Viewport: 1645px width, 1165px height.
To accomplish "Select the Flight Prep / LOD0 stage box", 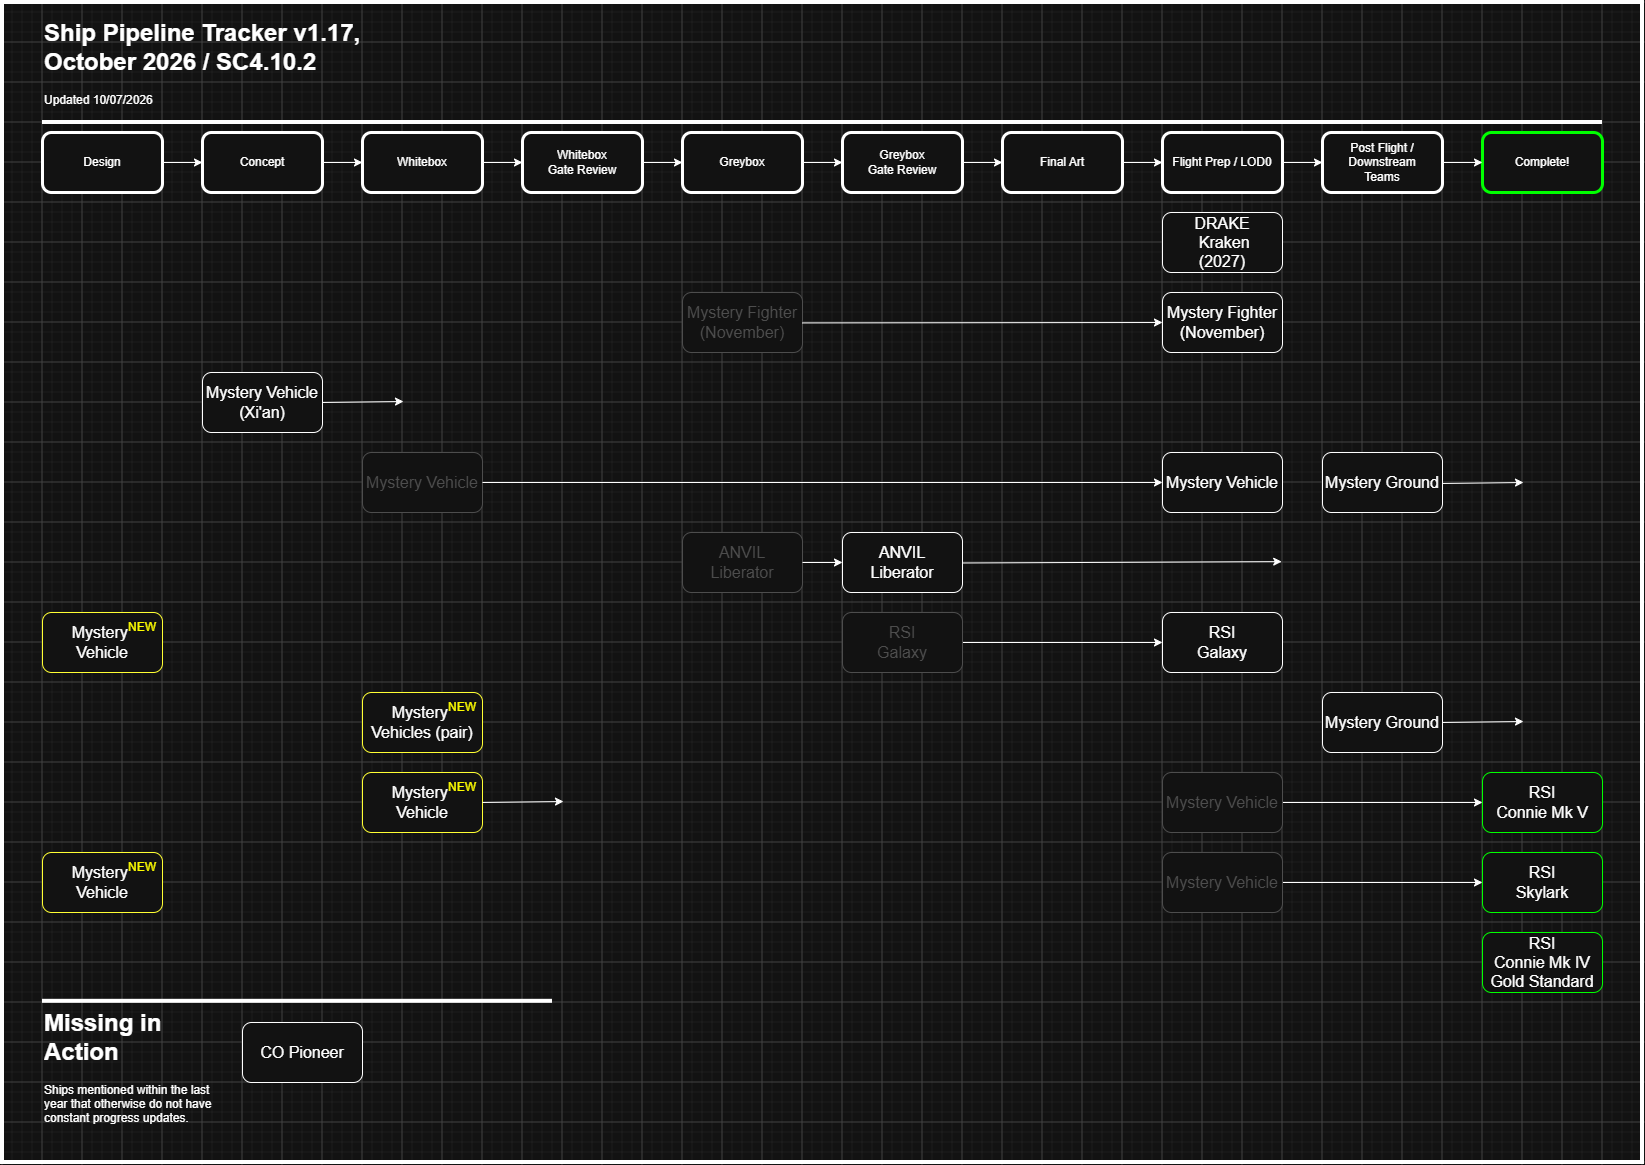I will (x=1222, y=162).
